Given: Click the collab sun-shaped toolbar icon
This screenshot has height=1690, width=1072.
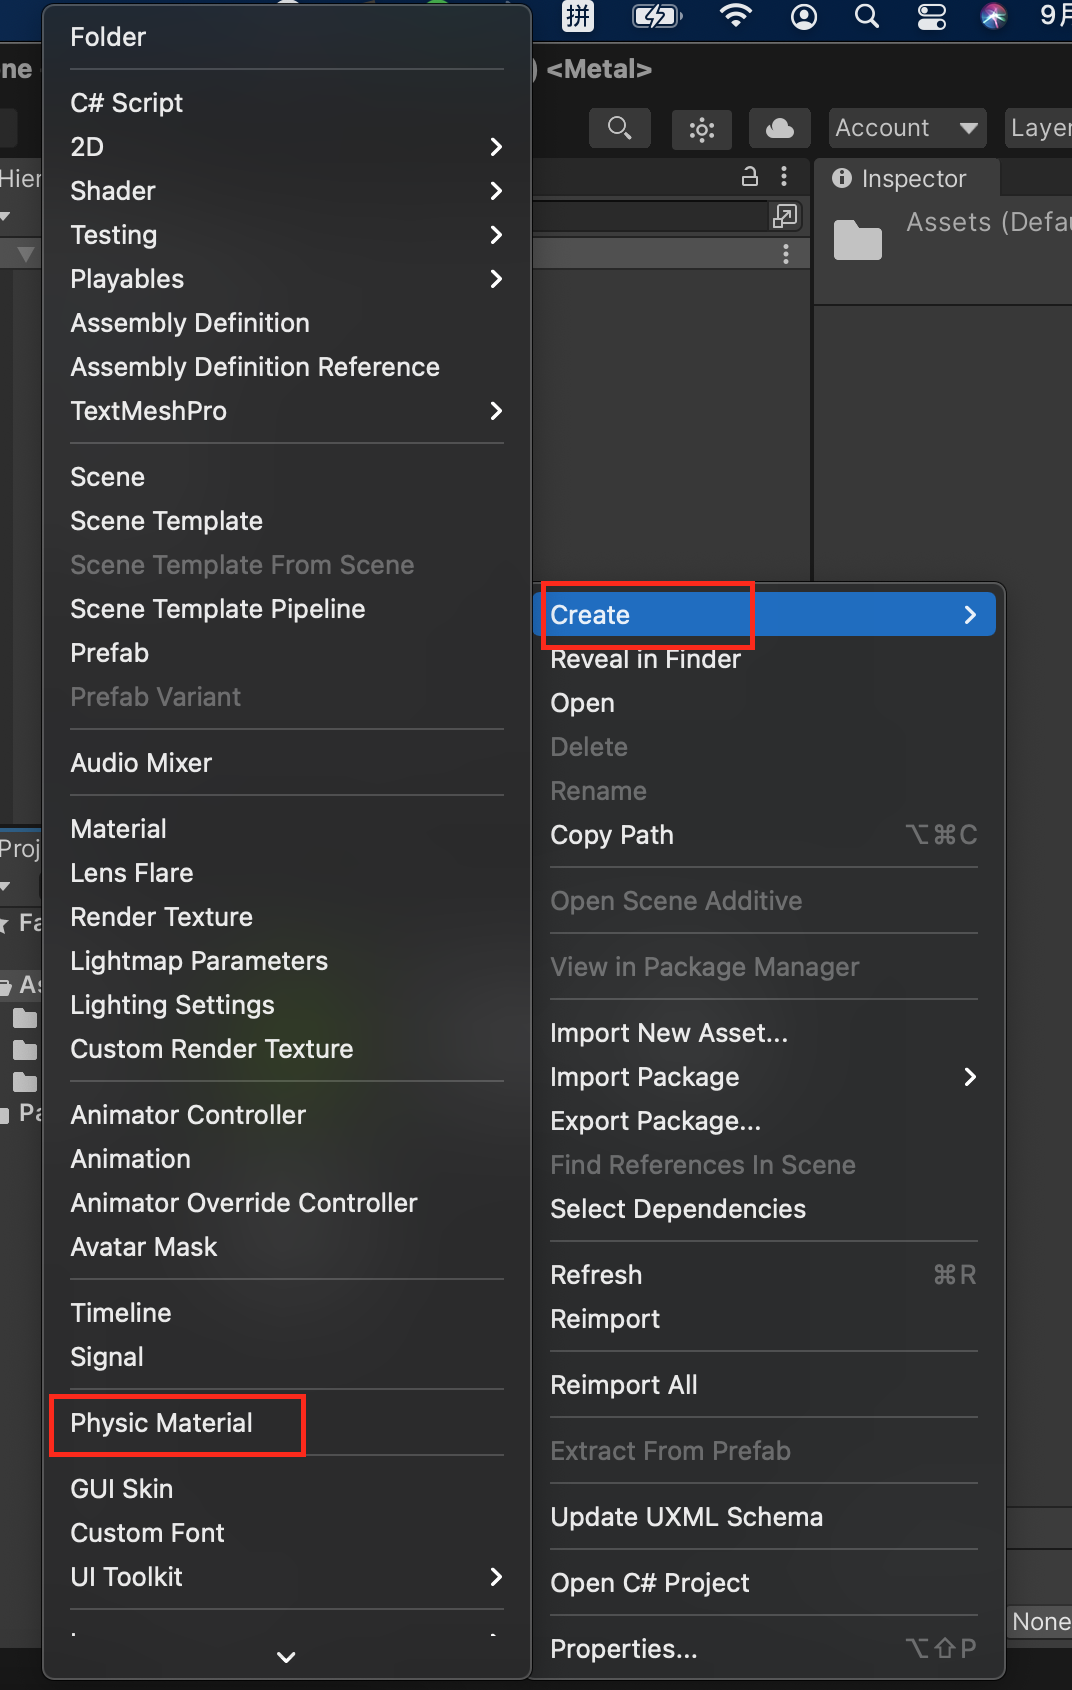Looking at the screenshot, I should pos(702,129).
